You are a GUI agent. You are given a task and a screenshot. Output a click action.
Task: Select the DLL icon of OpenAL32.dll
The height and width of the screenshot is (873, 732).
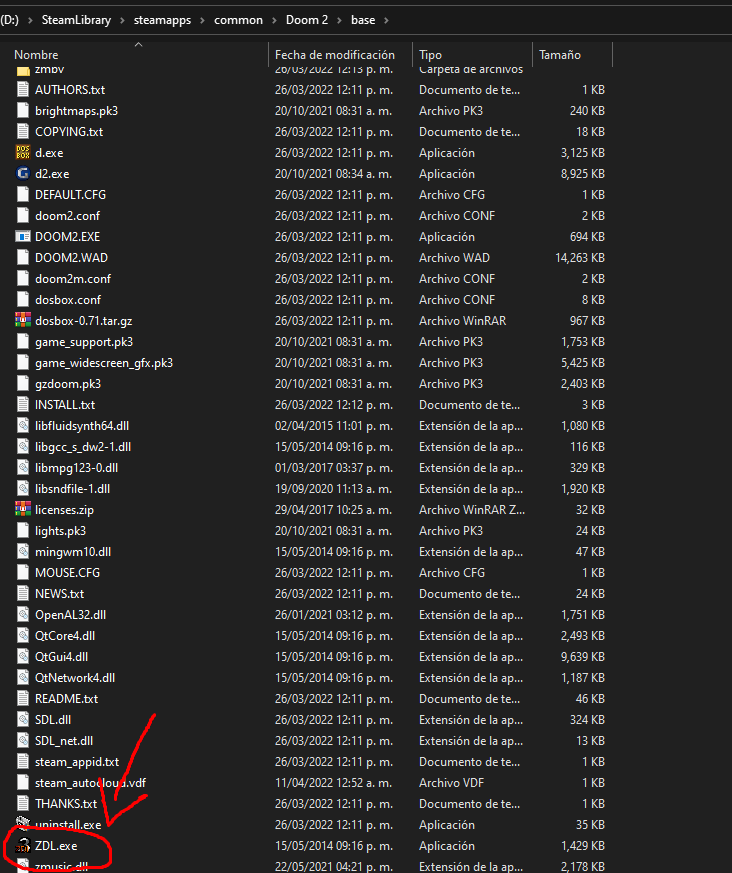(23, 615)
